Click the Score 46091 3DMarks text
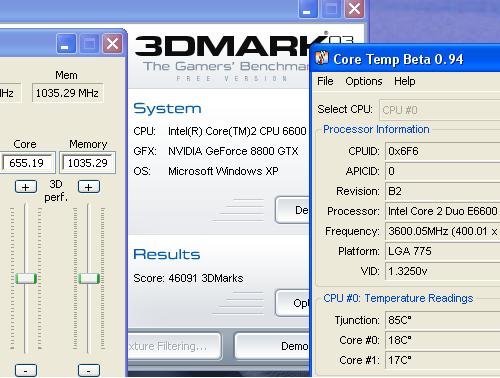Viewport: 500px width, 378px height. click(188, 278)
